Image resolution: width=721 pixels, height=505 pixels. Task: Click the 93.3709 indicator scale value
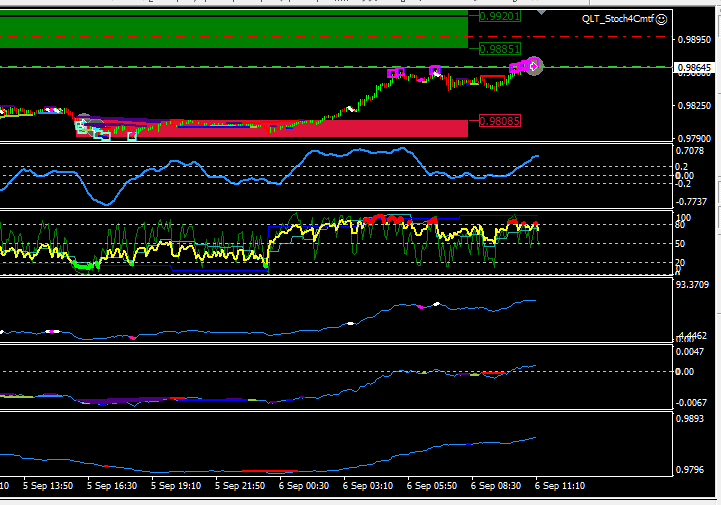tap(692, 285)
